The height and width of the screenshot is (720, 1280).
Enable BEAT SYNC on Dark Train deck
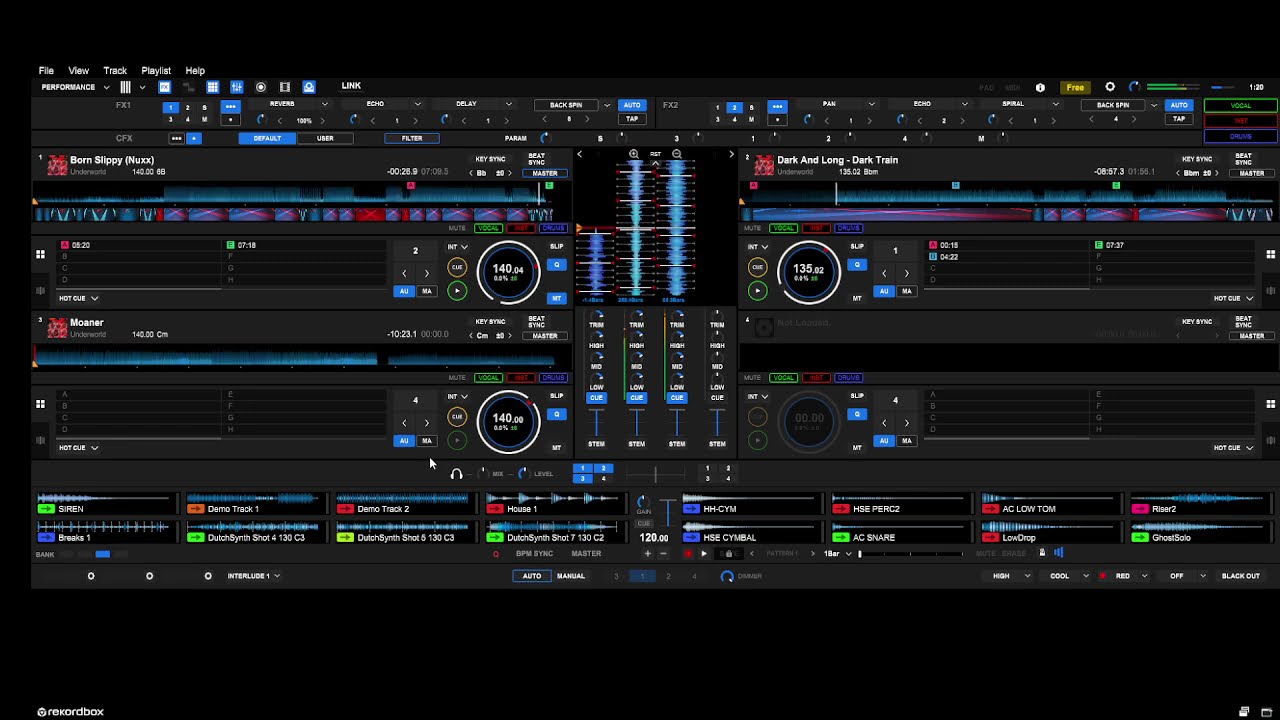(1243, 160)
